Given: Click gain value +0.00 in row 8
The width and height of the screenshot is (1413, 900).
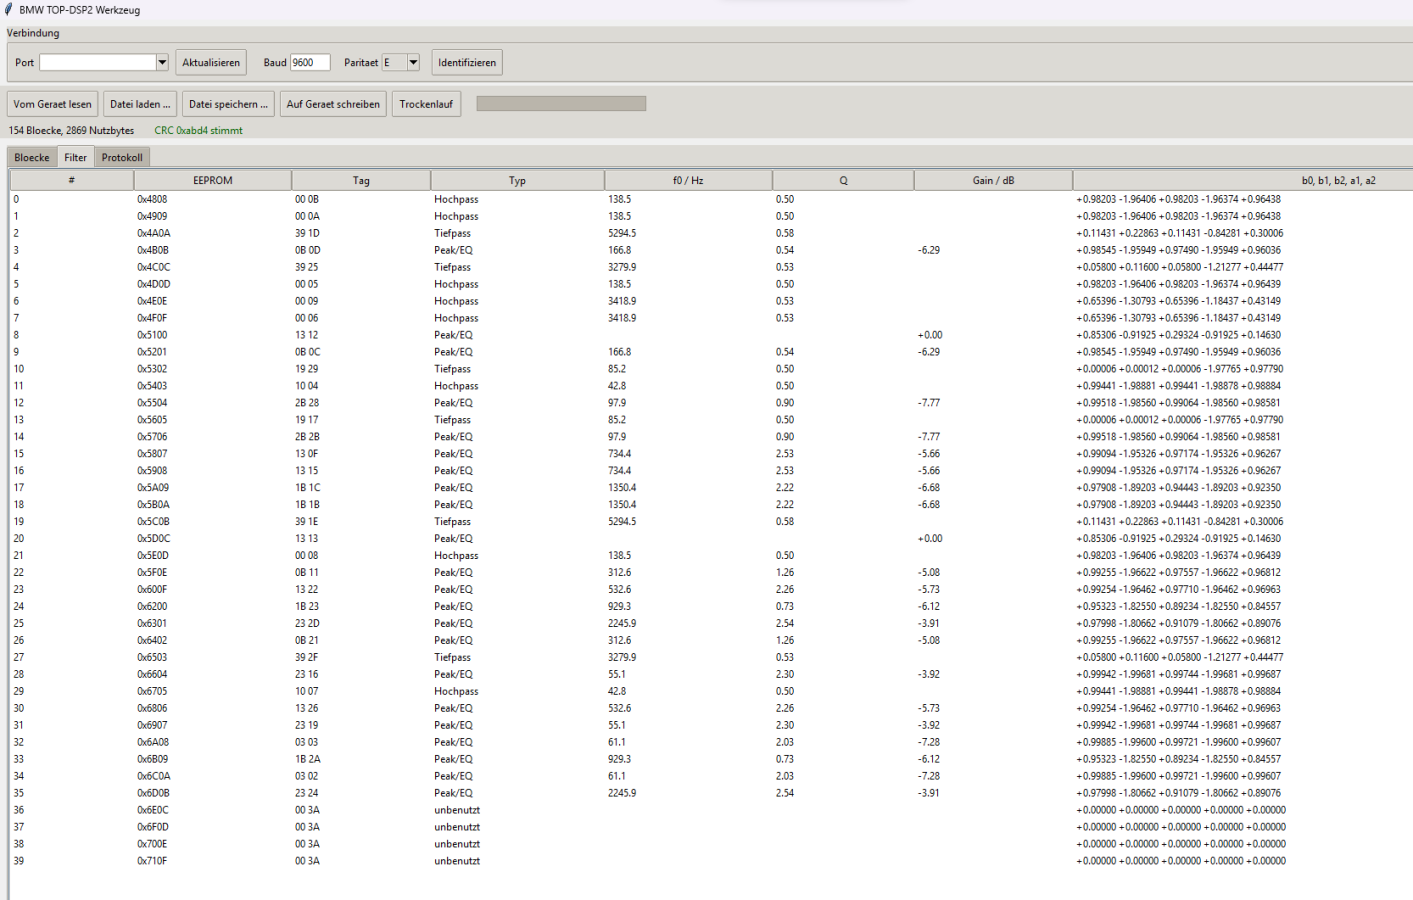Looking at the screenshot, I should tap(930, 335).
